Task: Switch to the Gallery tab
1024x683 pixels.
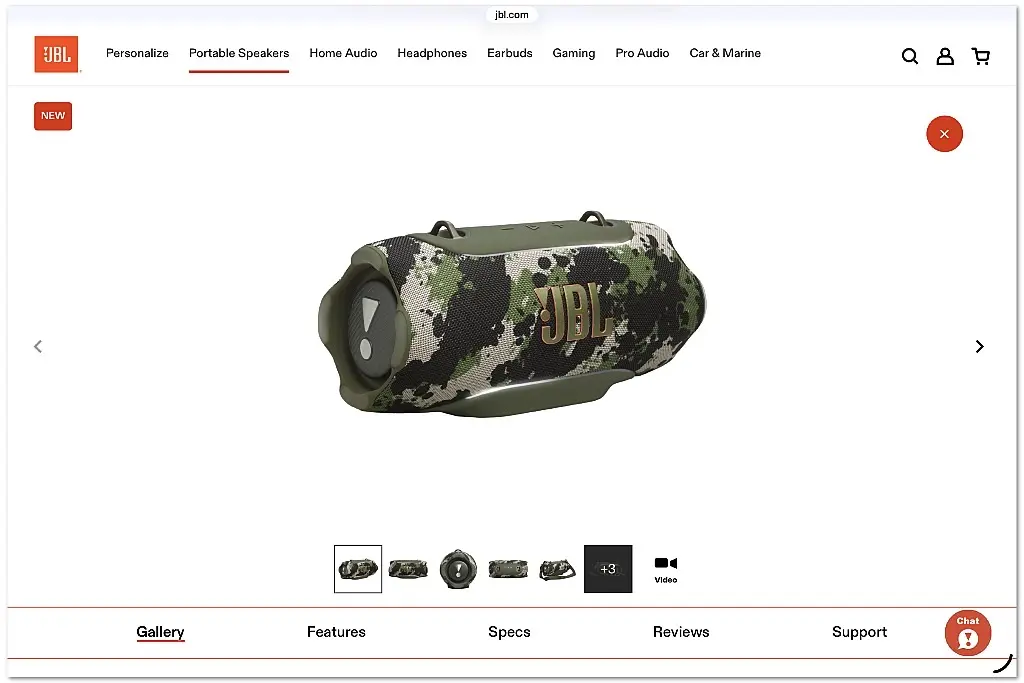Action: 161,632
